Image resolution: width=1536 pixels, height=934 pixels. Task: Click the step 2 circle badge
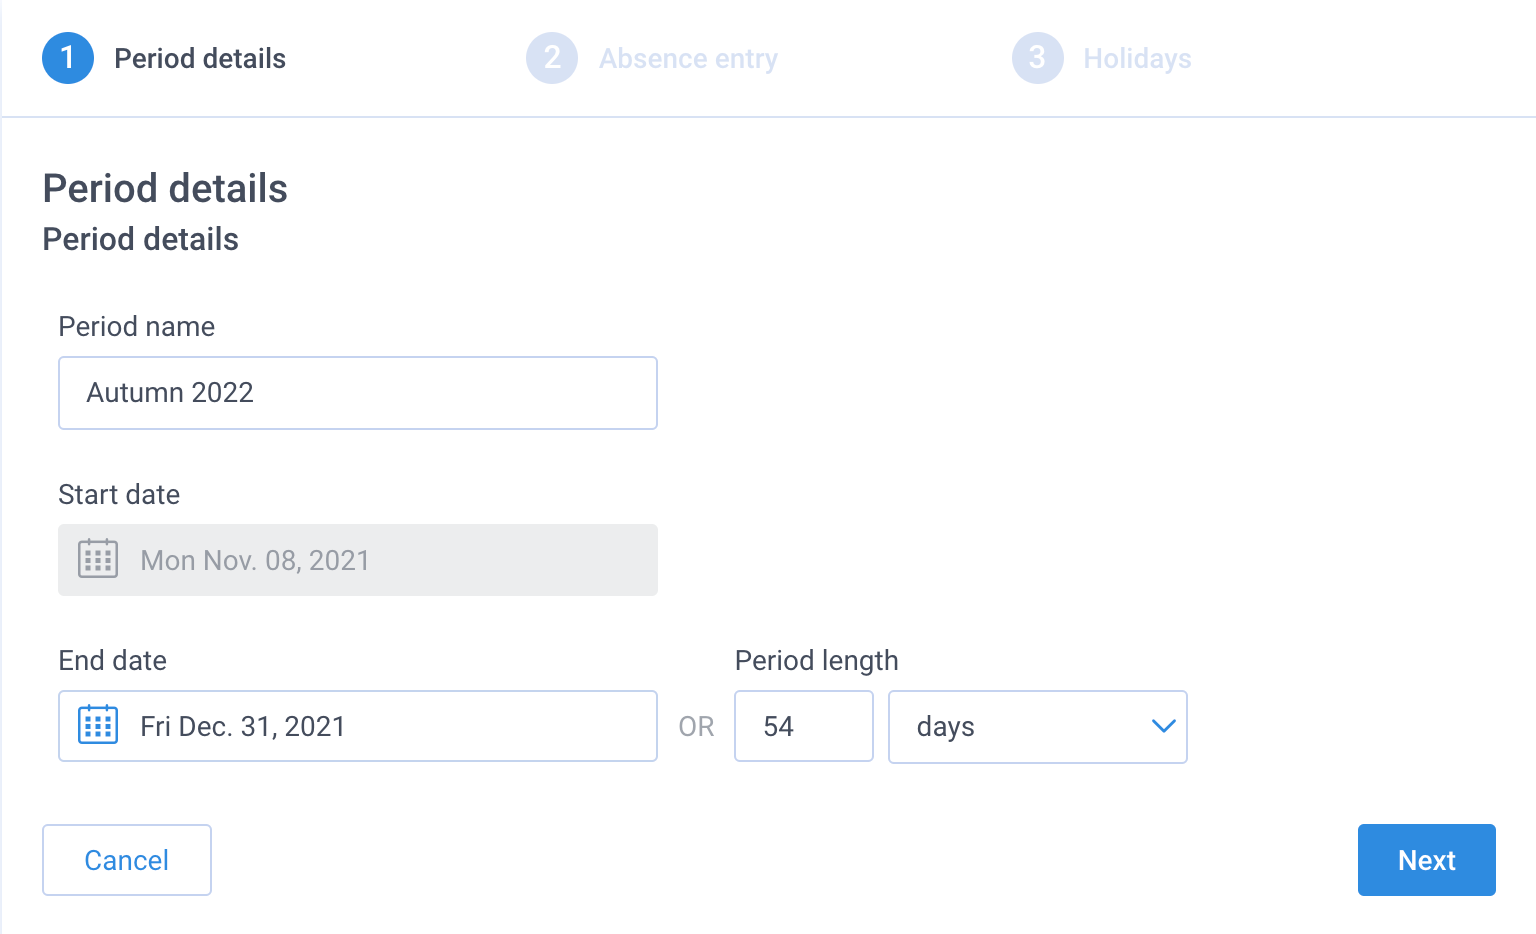click(552, 58)
